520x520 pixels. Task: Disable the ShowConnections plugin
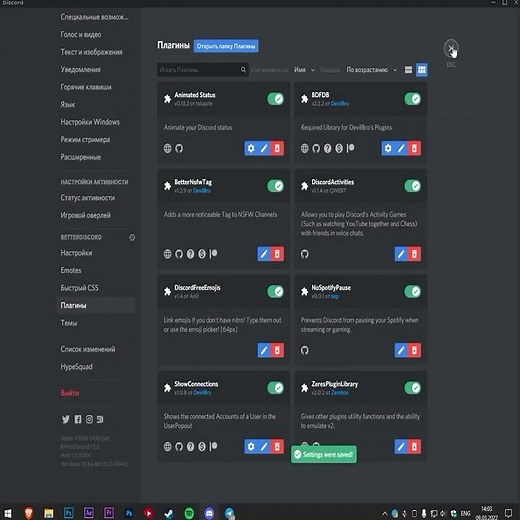[276, 388]
